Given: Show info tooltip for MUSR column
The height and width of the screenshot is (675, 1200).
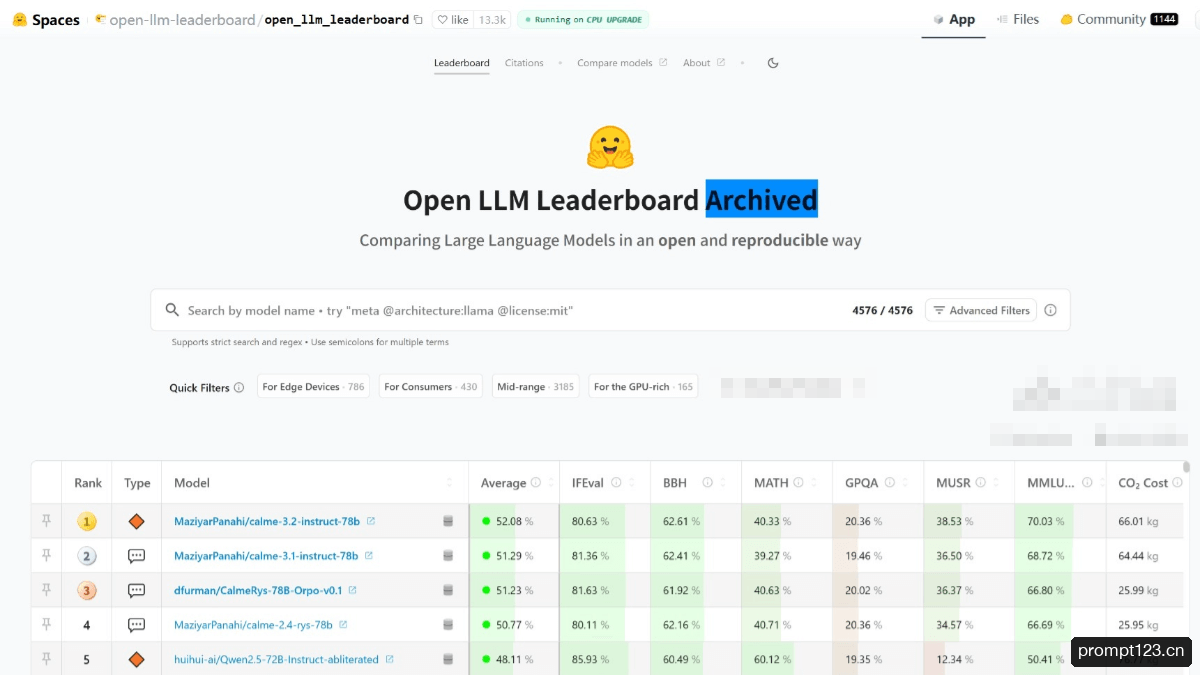Looking at the screenshot, I should [x=981, y=482].
